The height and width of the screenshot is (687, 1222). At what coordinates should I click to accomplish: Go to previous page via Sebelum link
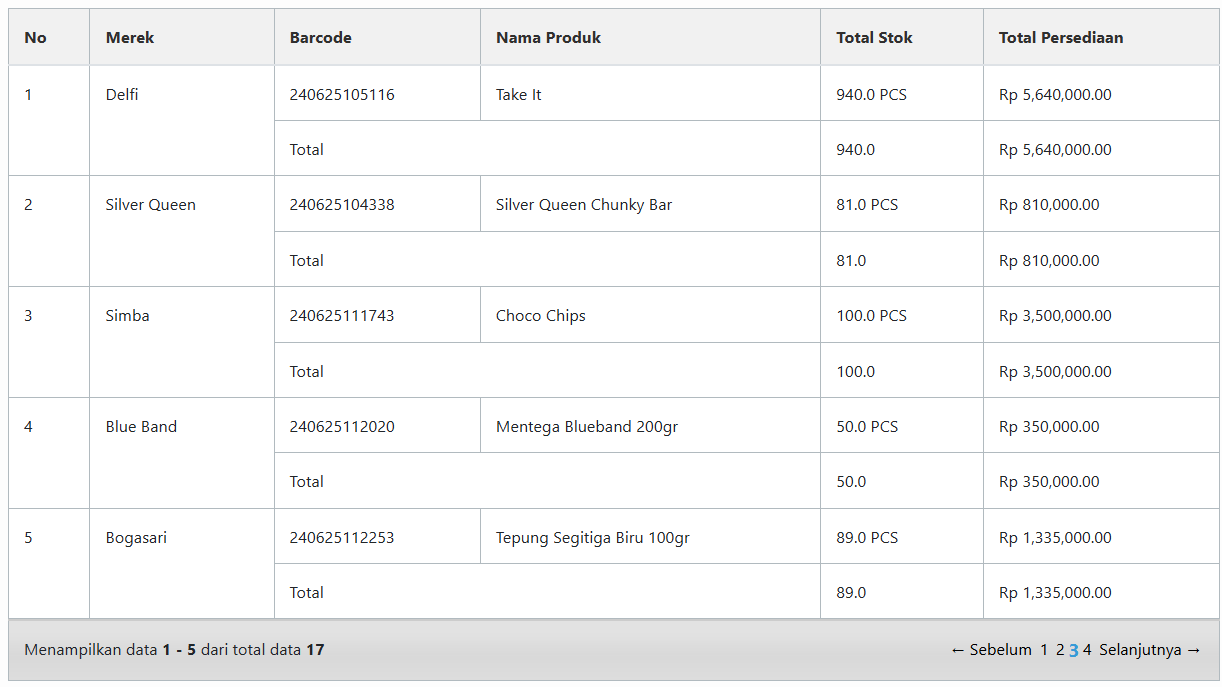[x=991, y=650]
